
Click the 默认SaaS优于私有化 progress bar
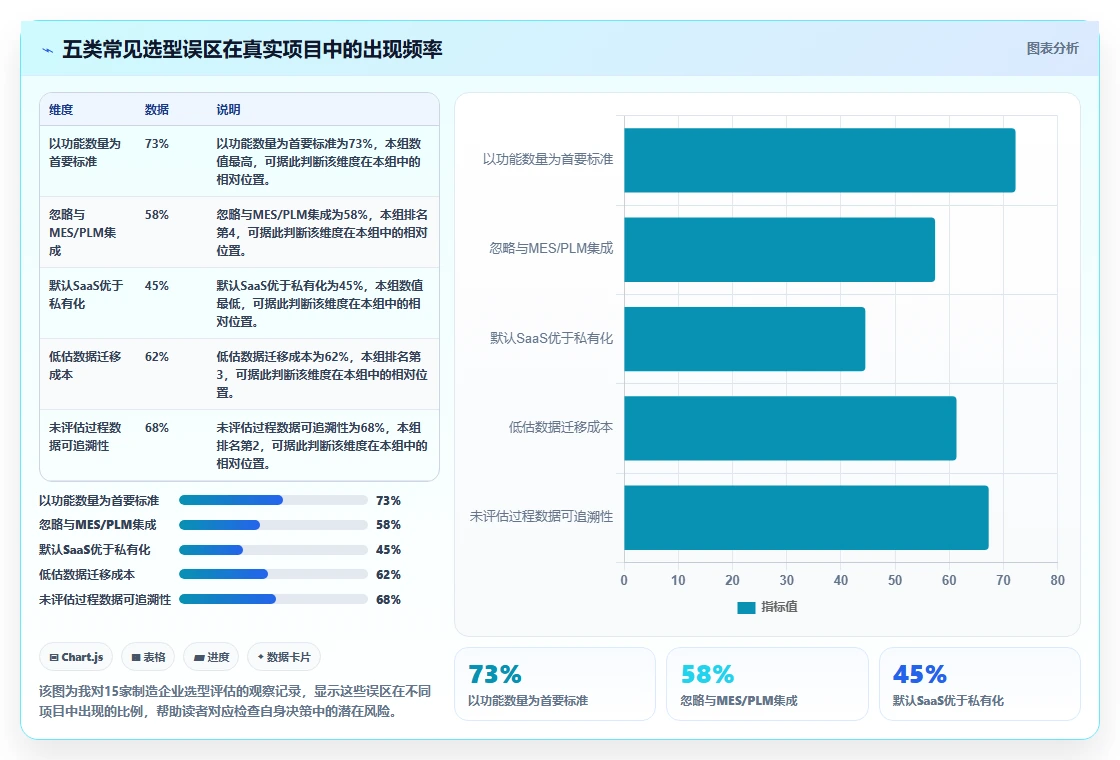(273, 550)
